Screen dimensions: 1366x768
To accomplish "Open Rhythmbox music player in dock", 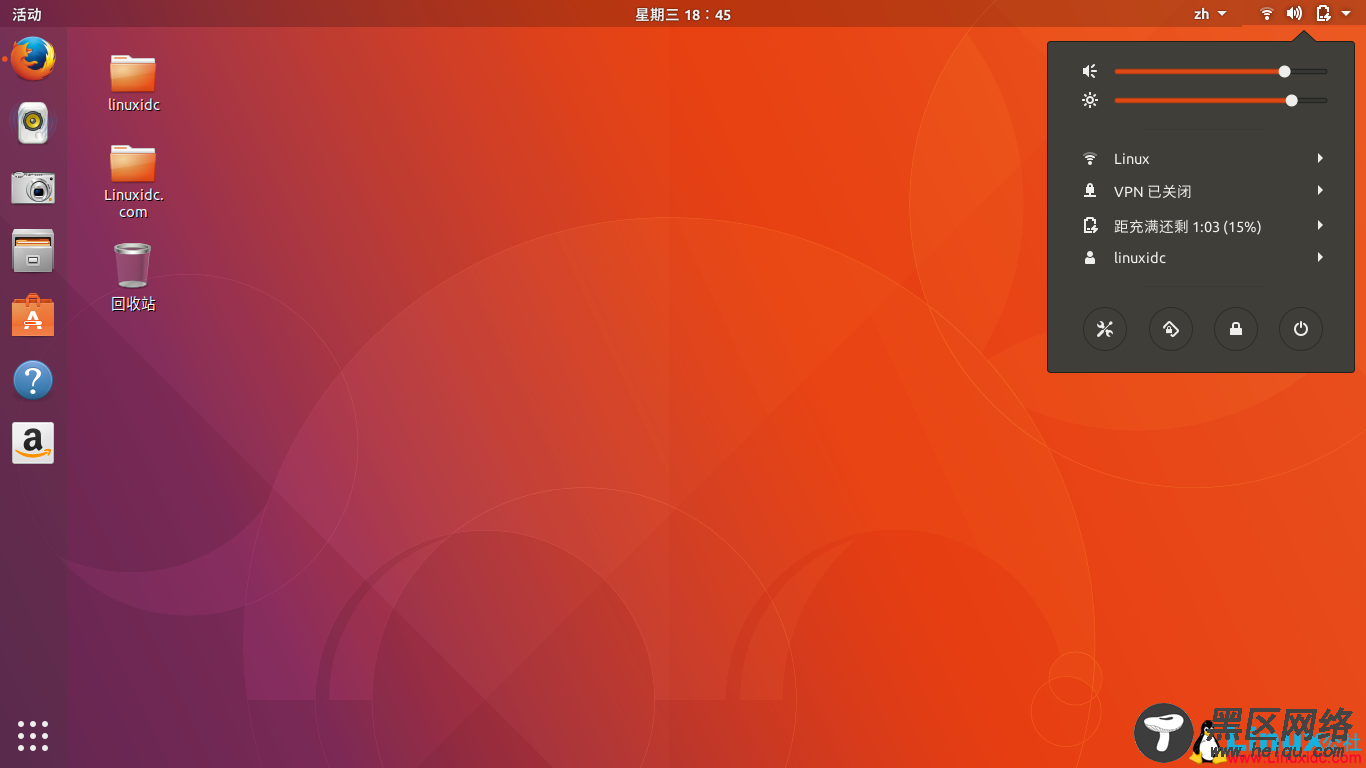I will 33,123.
